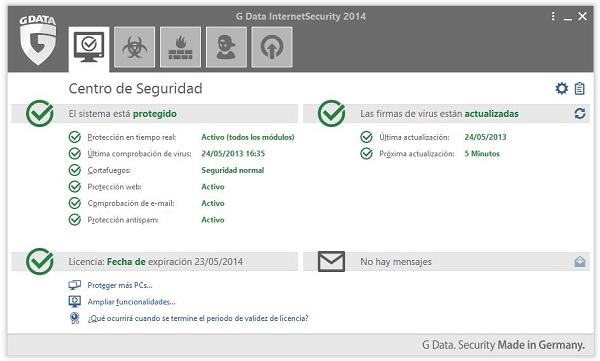Select the Comprobación de e-mail label

click(131, 203)
